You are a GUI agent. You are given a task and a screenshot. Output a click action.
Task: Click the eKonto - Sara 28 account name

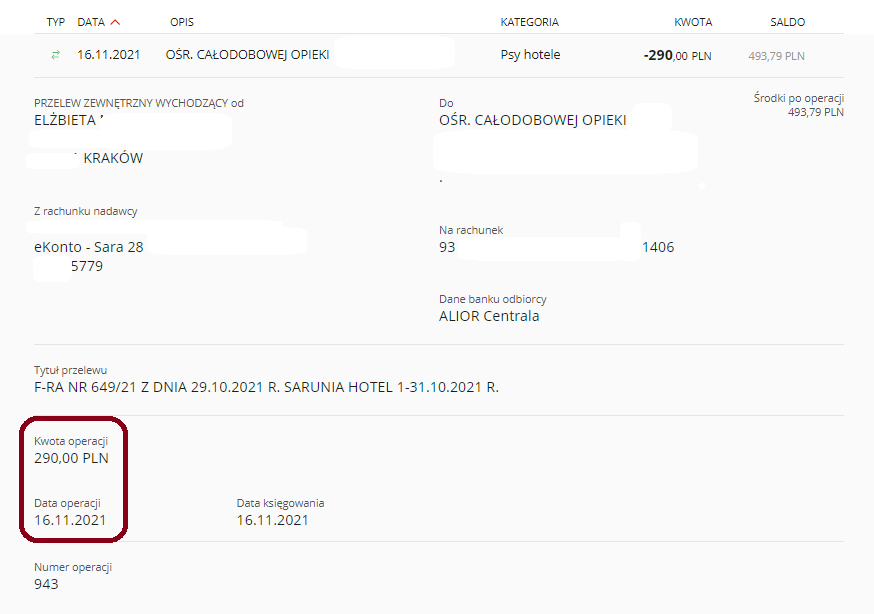coord(89,247)
